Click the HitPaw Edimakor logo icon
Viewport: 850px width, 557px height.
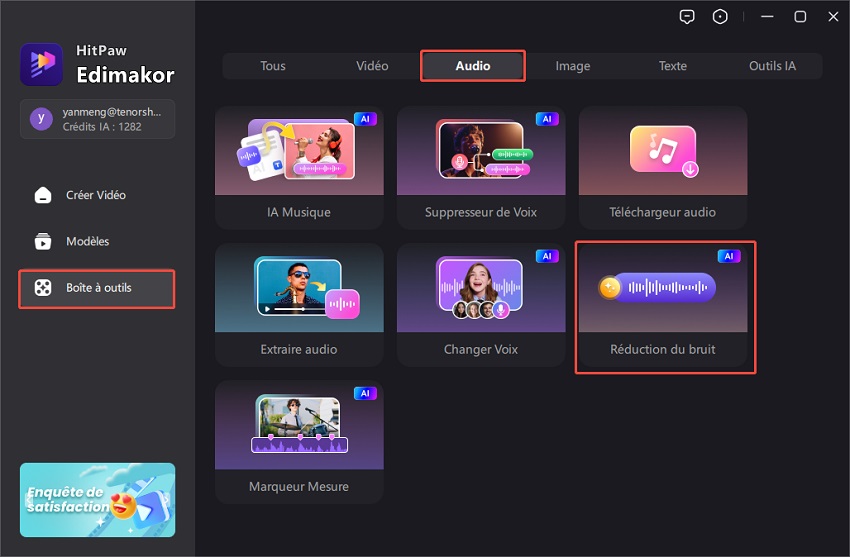click(41, 65)
